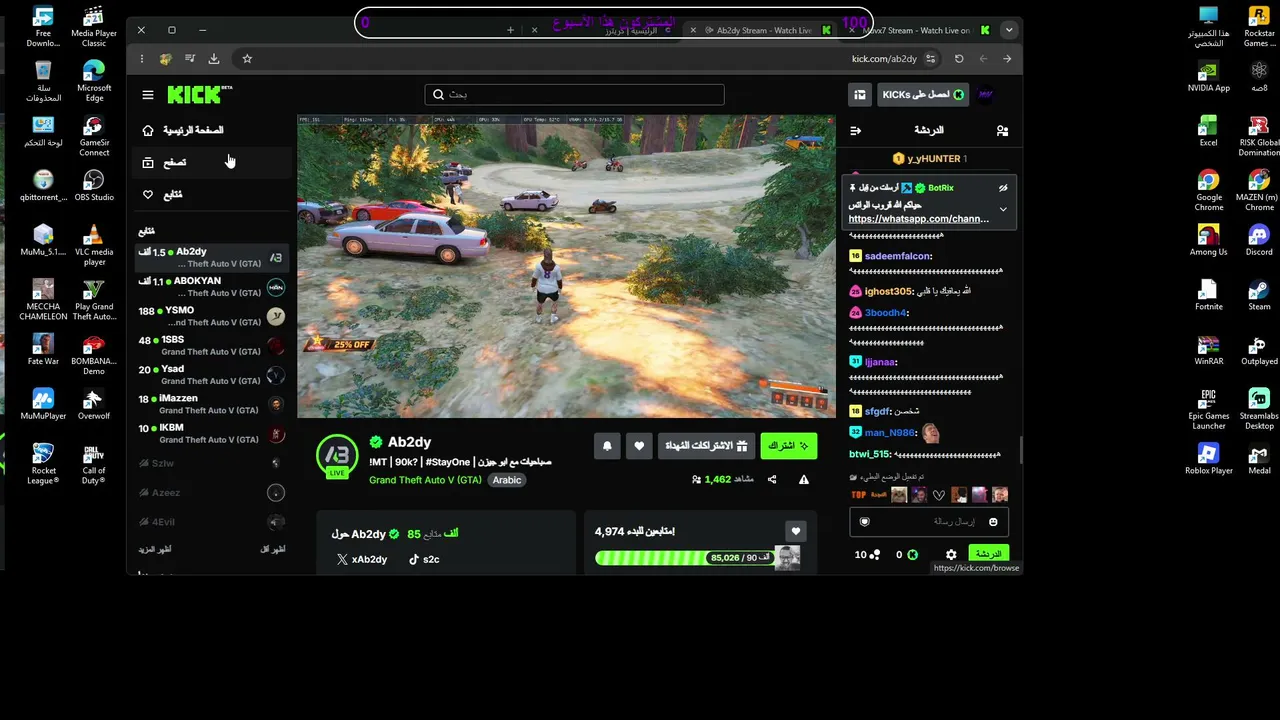Click the report warning triangle icon
This screenshot has height=720, width=1280.
804,480
